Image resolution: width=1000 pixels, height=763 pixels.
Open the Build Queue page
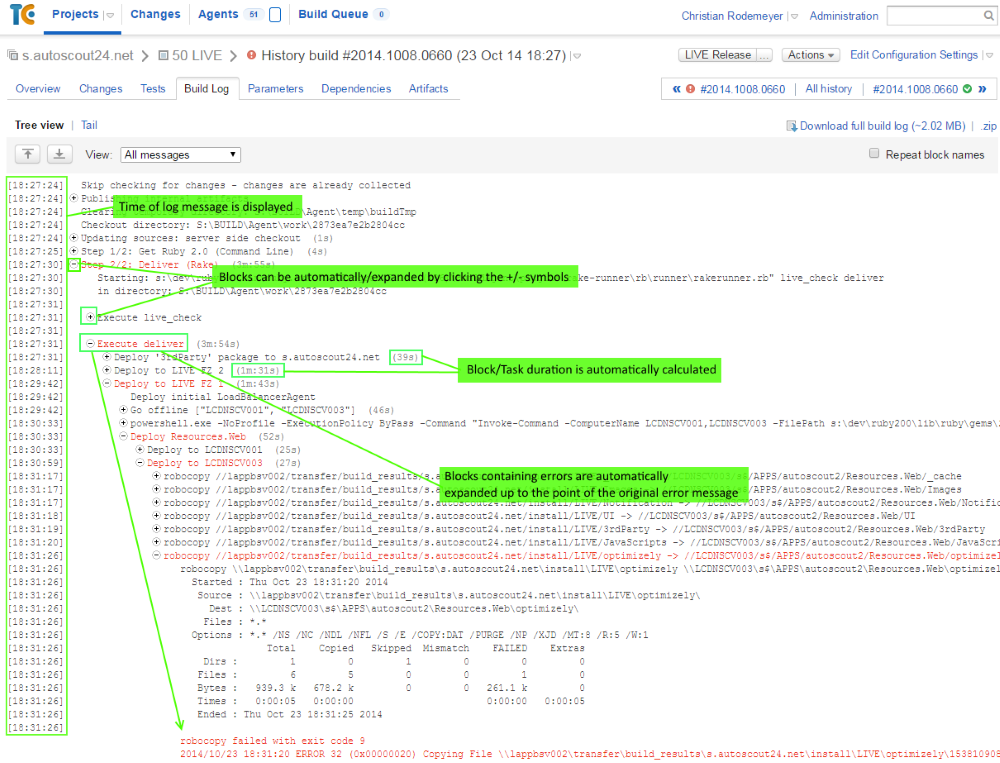point(333,14)
